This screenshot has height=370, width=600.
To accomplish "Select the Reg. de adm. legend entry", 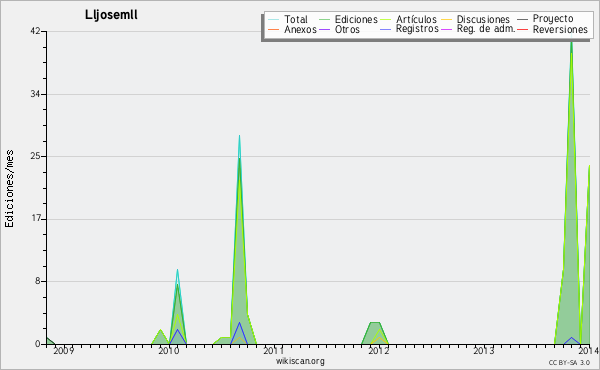I will click(x=478, y=29).
